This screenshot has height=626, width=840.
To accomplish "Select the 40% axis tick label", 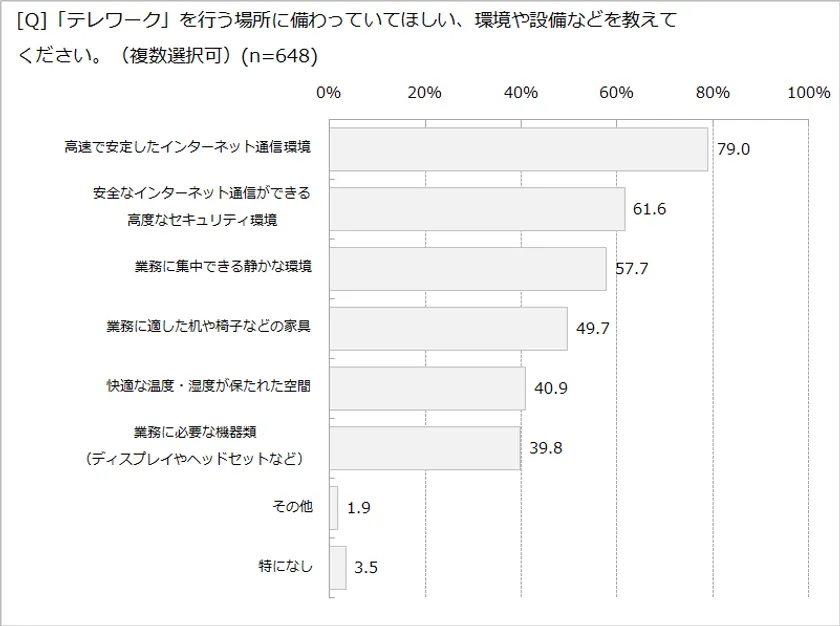I will [521, 93].
